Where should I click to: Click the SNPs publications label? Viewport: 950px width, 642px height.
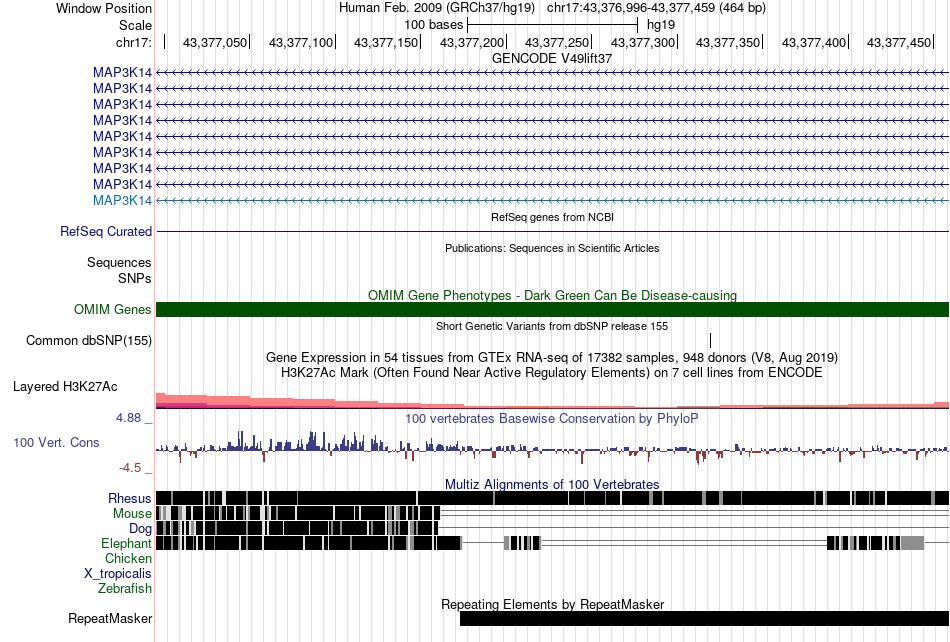click(135, 279)
